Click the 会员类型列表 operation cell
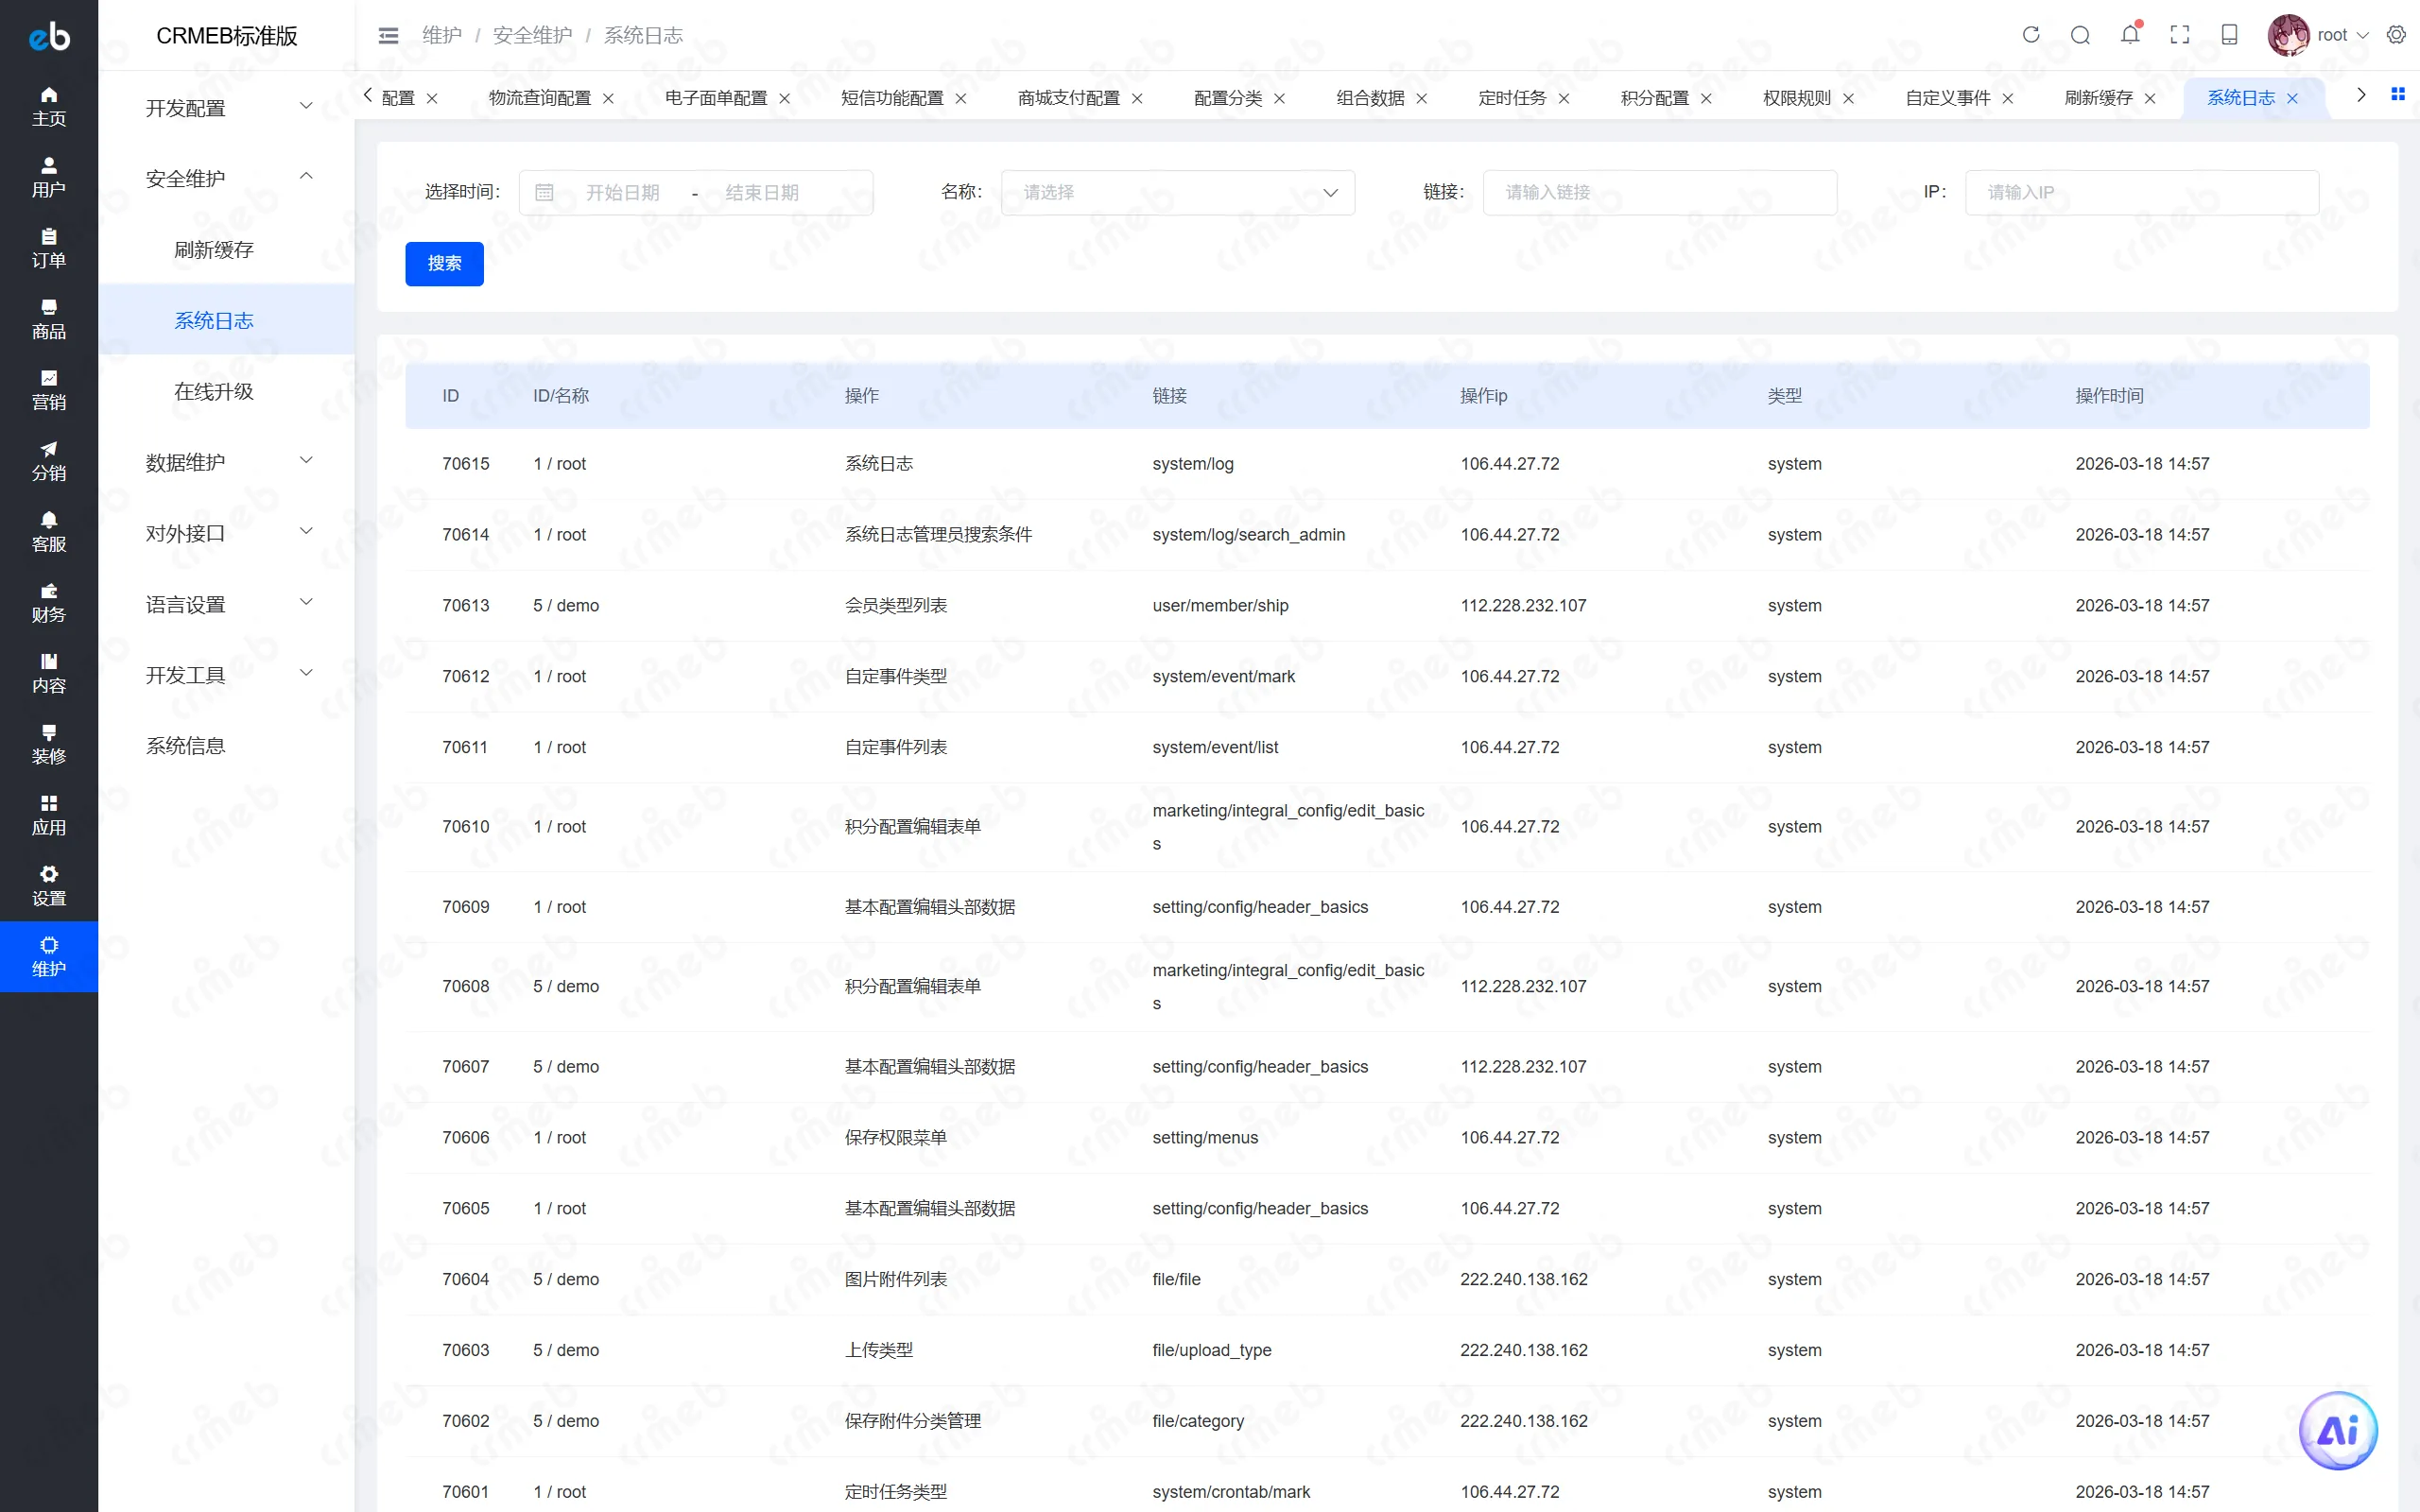2420x1512 pixels. [x=895, y=606]
